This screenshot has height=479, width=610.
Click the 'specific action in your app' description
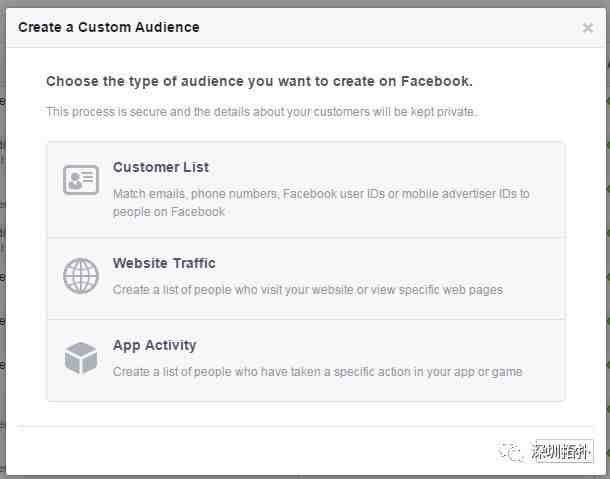[317, 372]
